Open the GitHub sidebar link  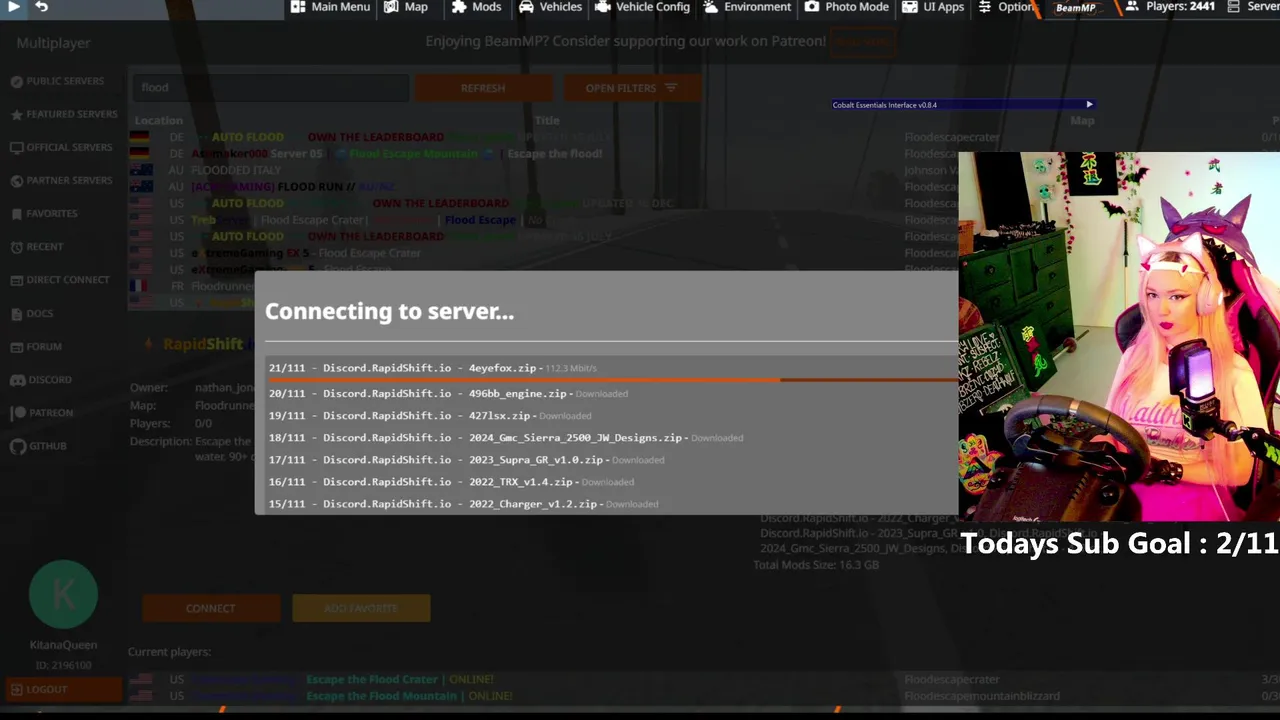39,445
